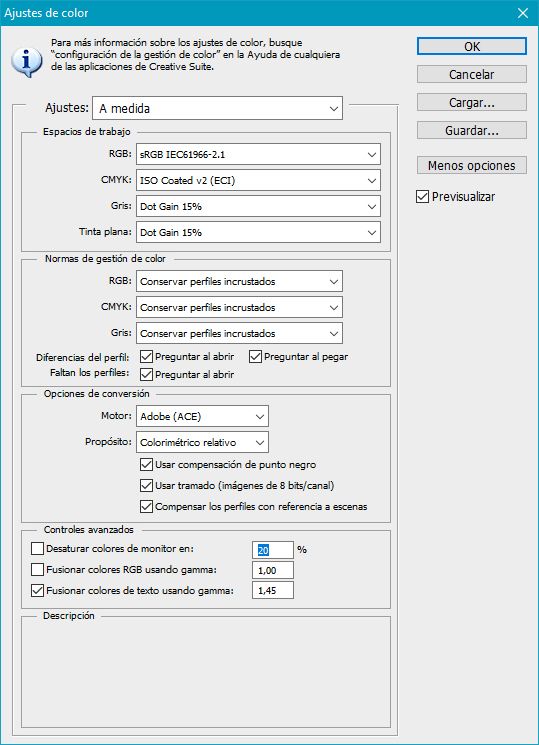Click the blue information icon
This screenshot has height=745, width=539.
coord(27,61)
